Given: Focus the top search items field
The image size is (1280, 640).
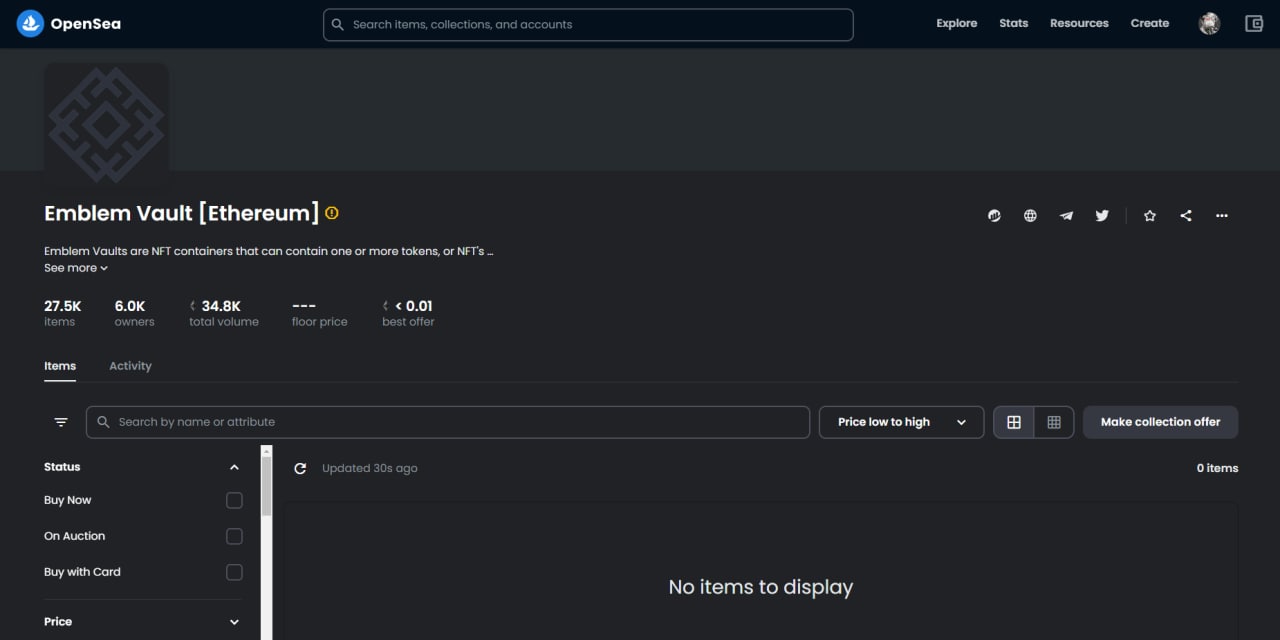Looking at the screenshot, I should click(588, 25).
